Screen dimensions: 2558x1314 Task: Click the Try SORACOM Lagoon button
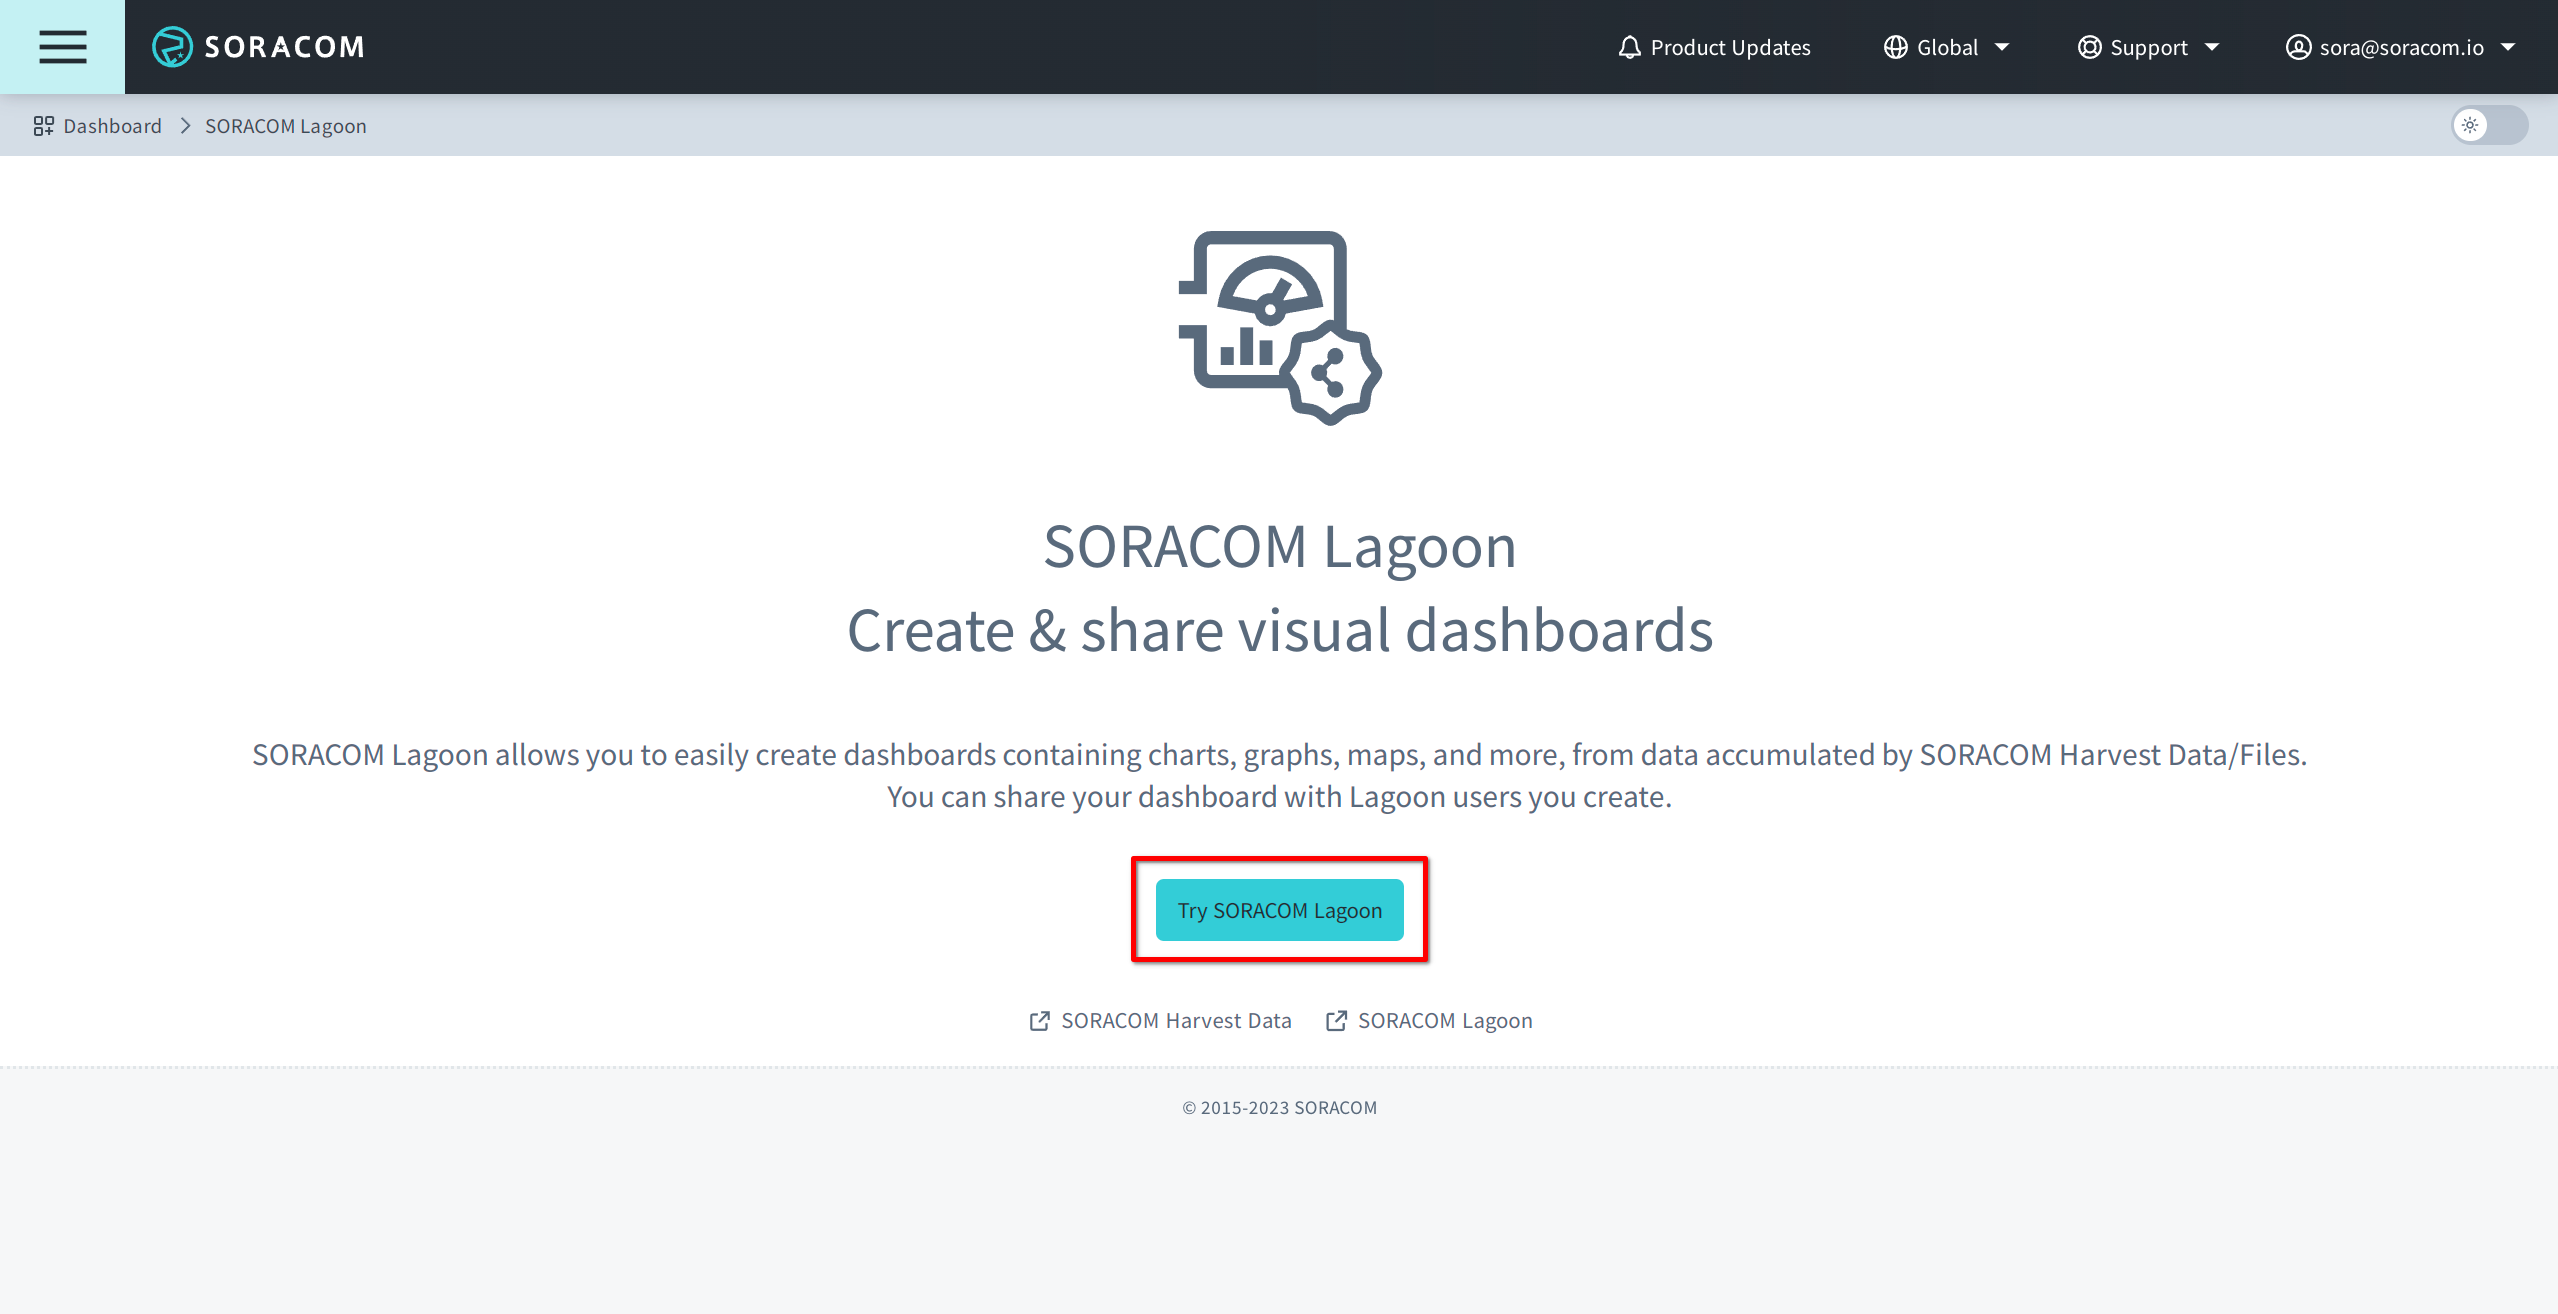point(1279,910)
